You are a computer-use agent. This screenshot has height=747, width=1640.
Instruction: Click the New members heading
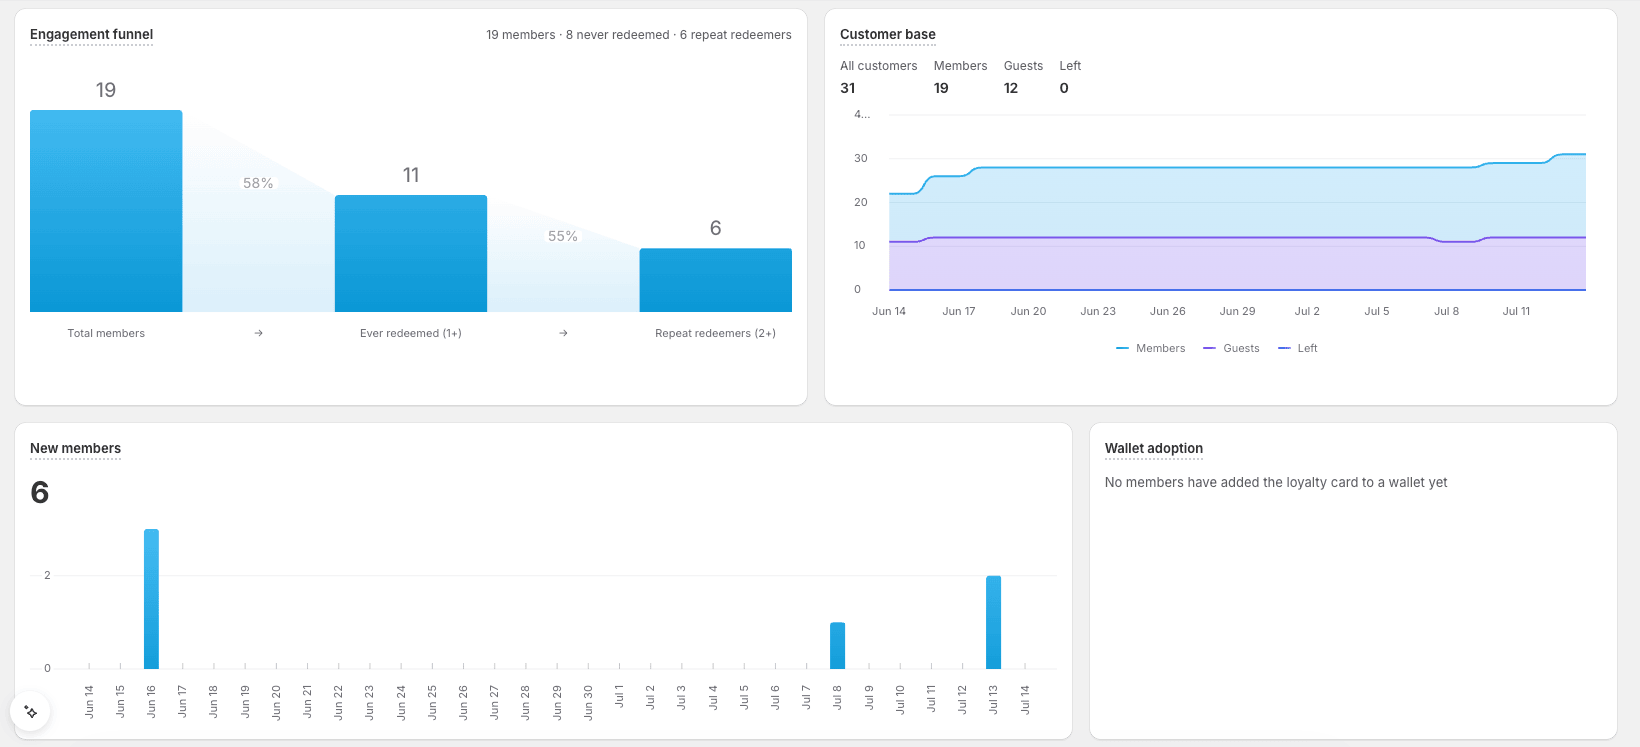point(75,448)
